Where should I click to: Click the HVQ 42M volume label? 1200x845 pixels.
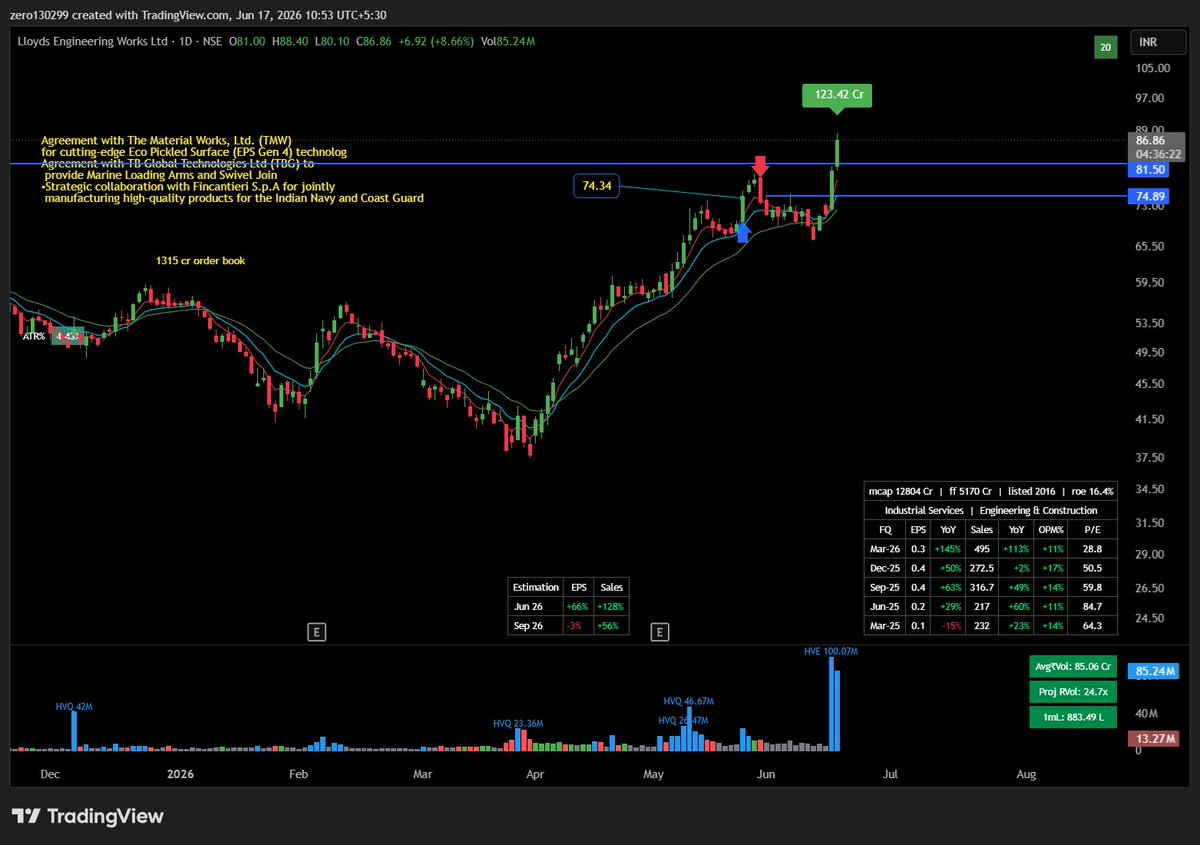(x=75, y=705)
